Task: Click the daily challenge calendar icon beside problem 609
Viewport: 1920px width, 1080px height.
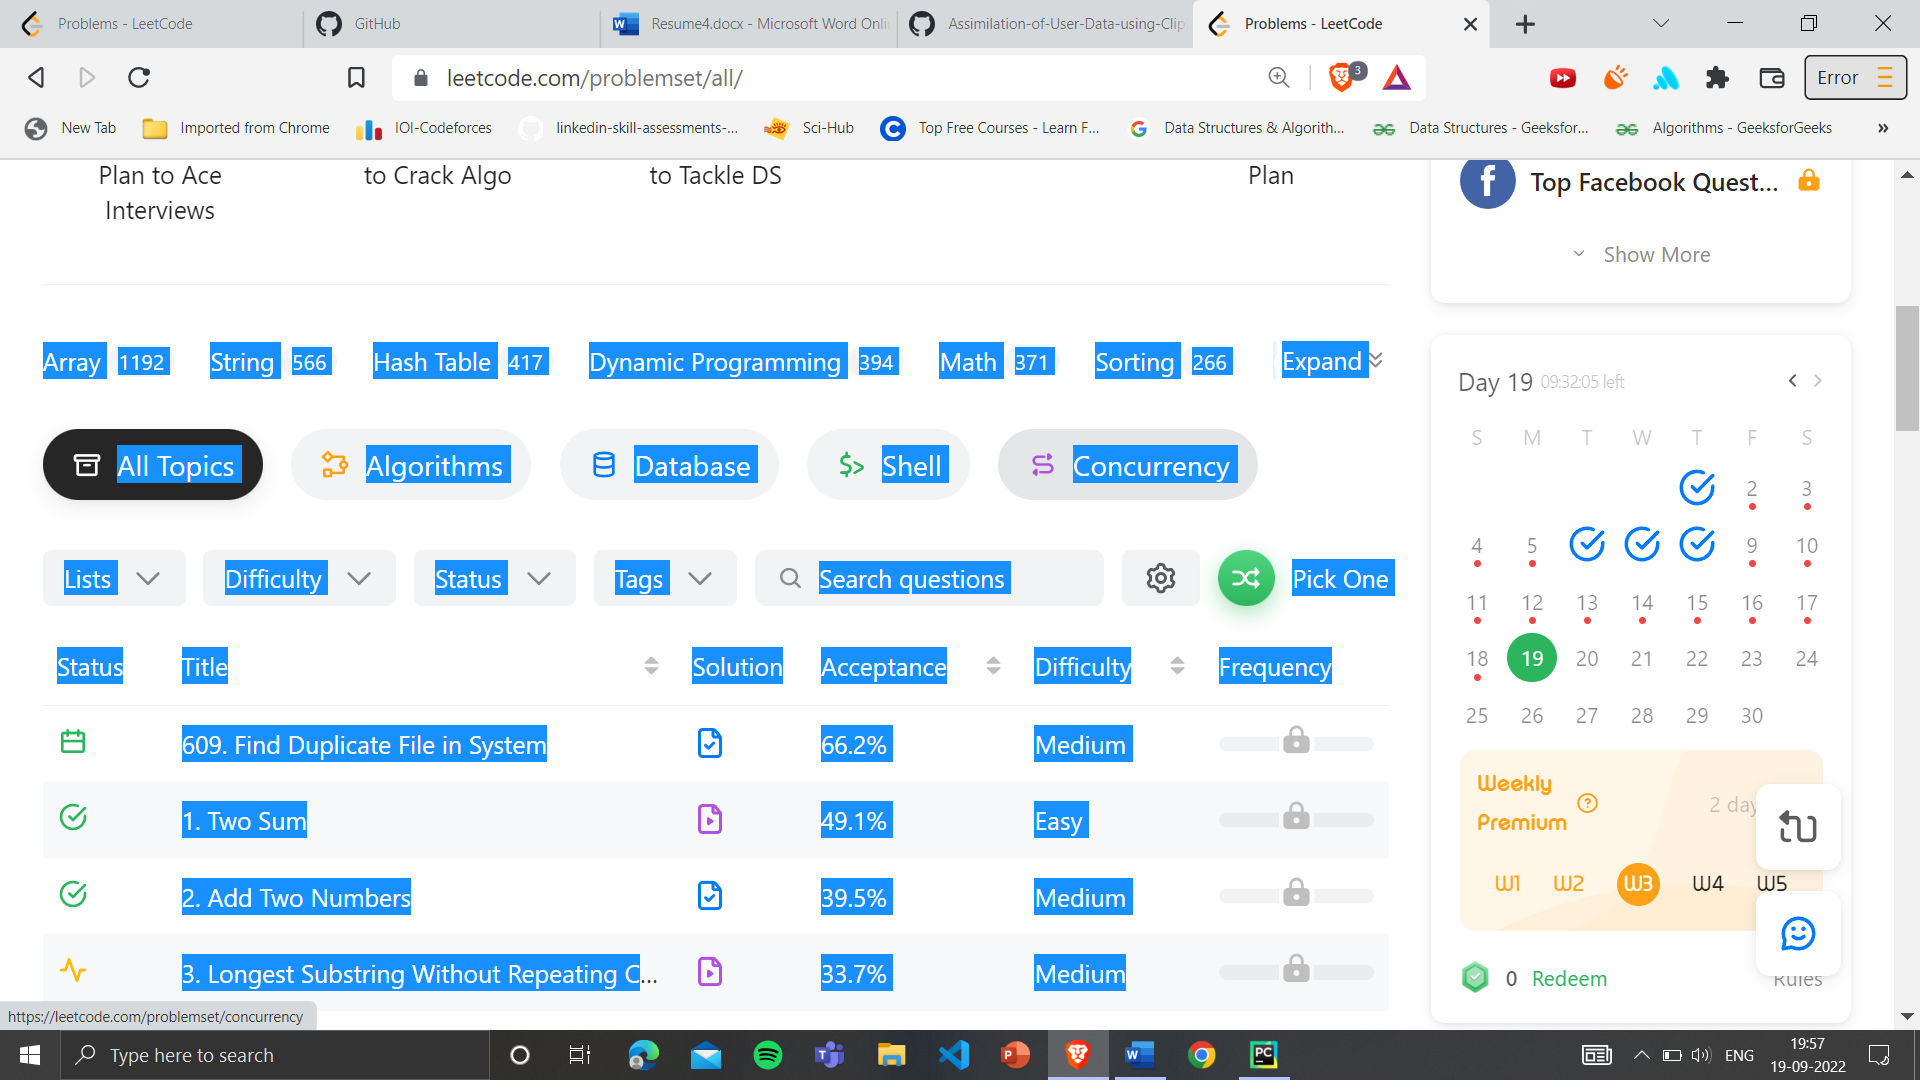Action: pyautogui.click(x=74, y=742)
